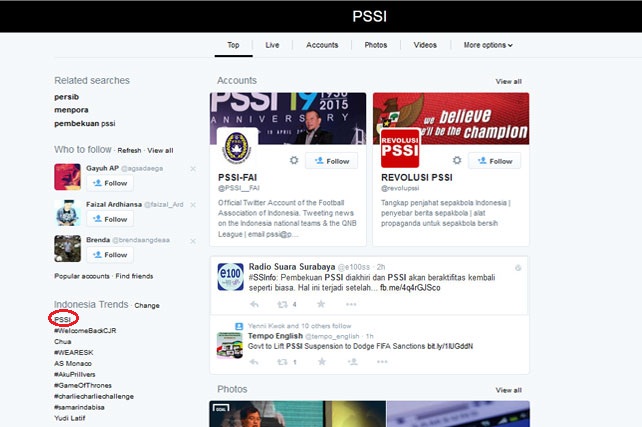This screenshot has width=642, height=427.
Task: Open Find friends link
Action: [134, 276]
